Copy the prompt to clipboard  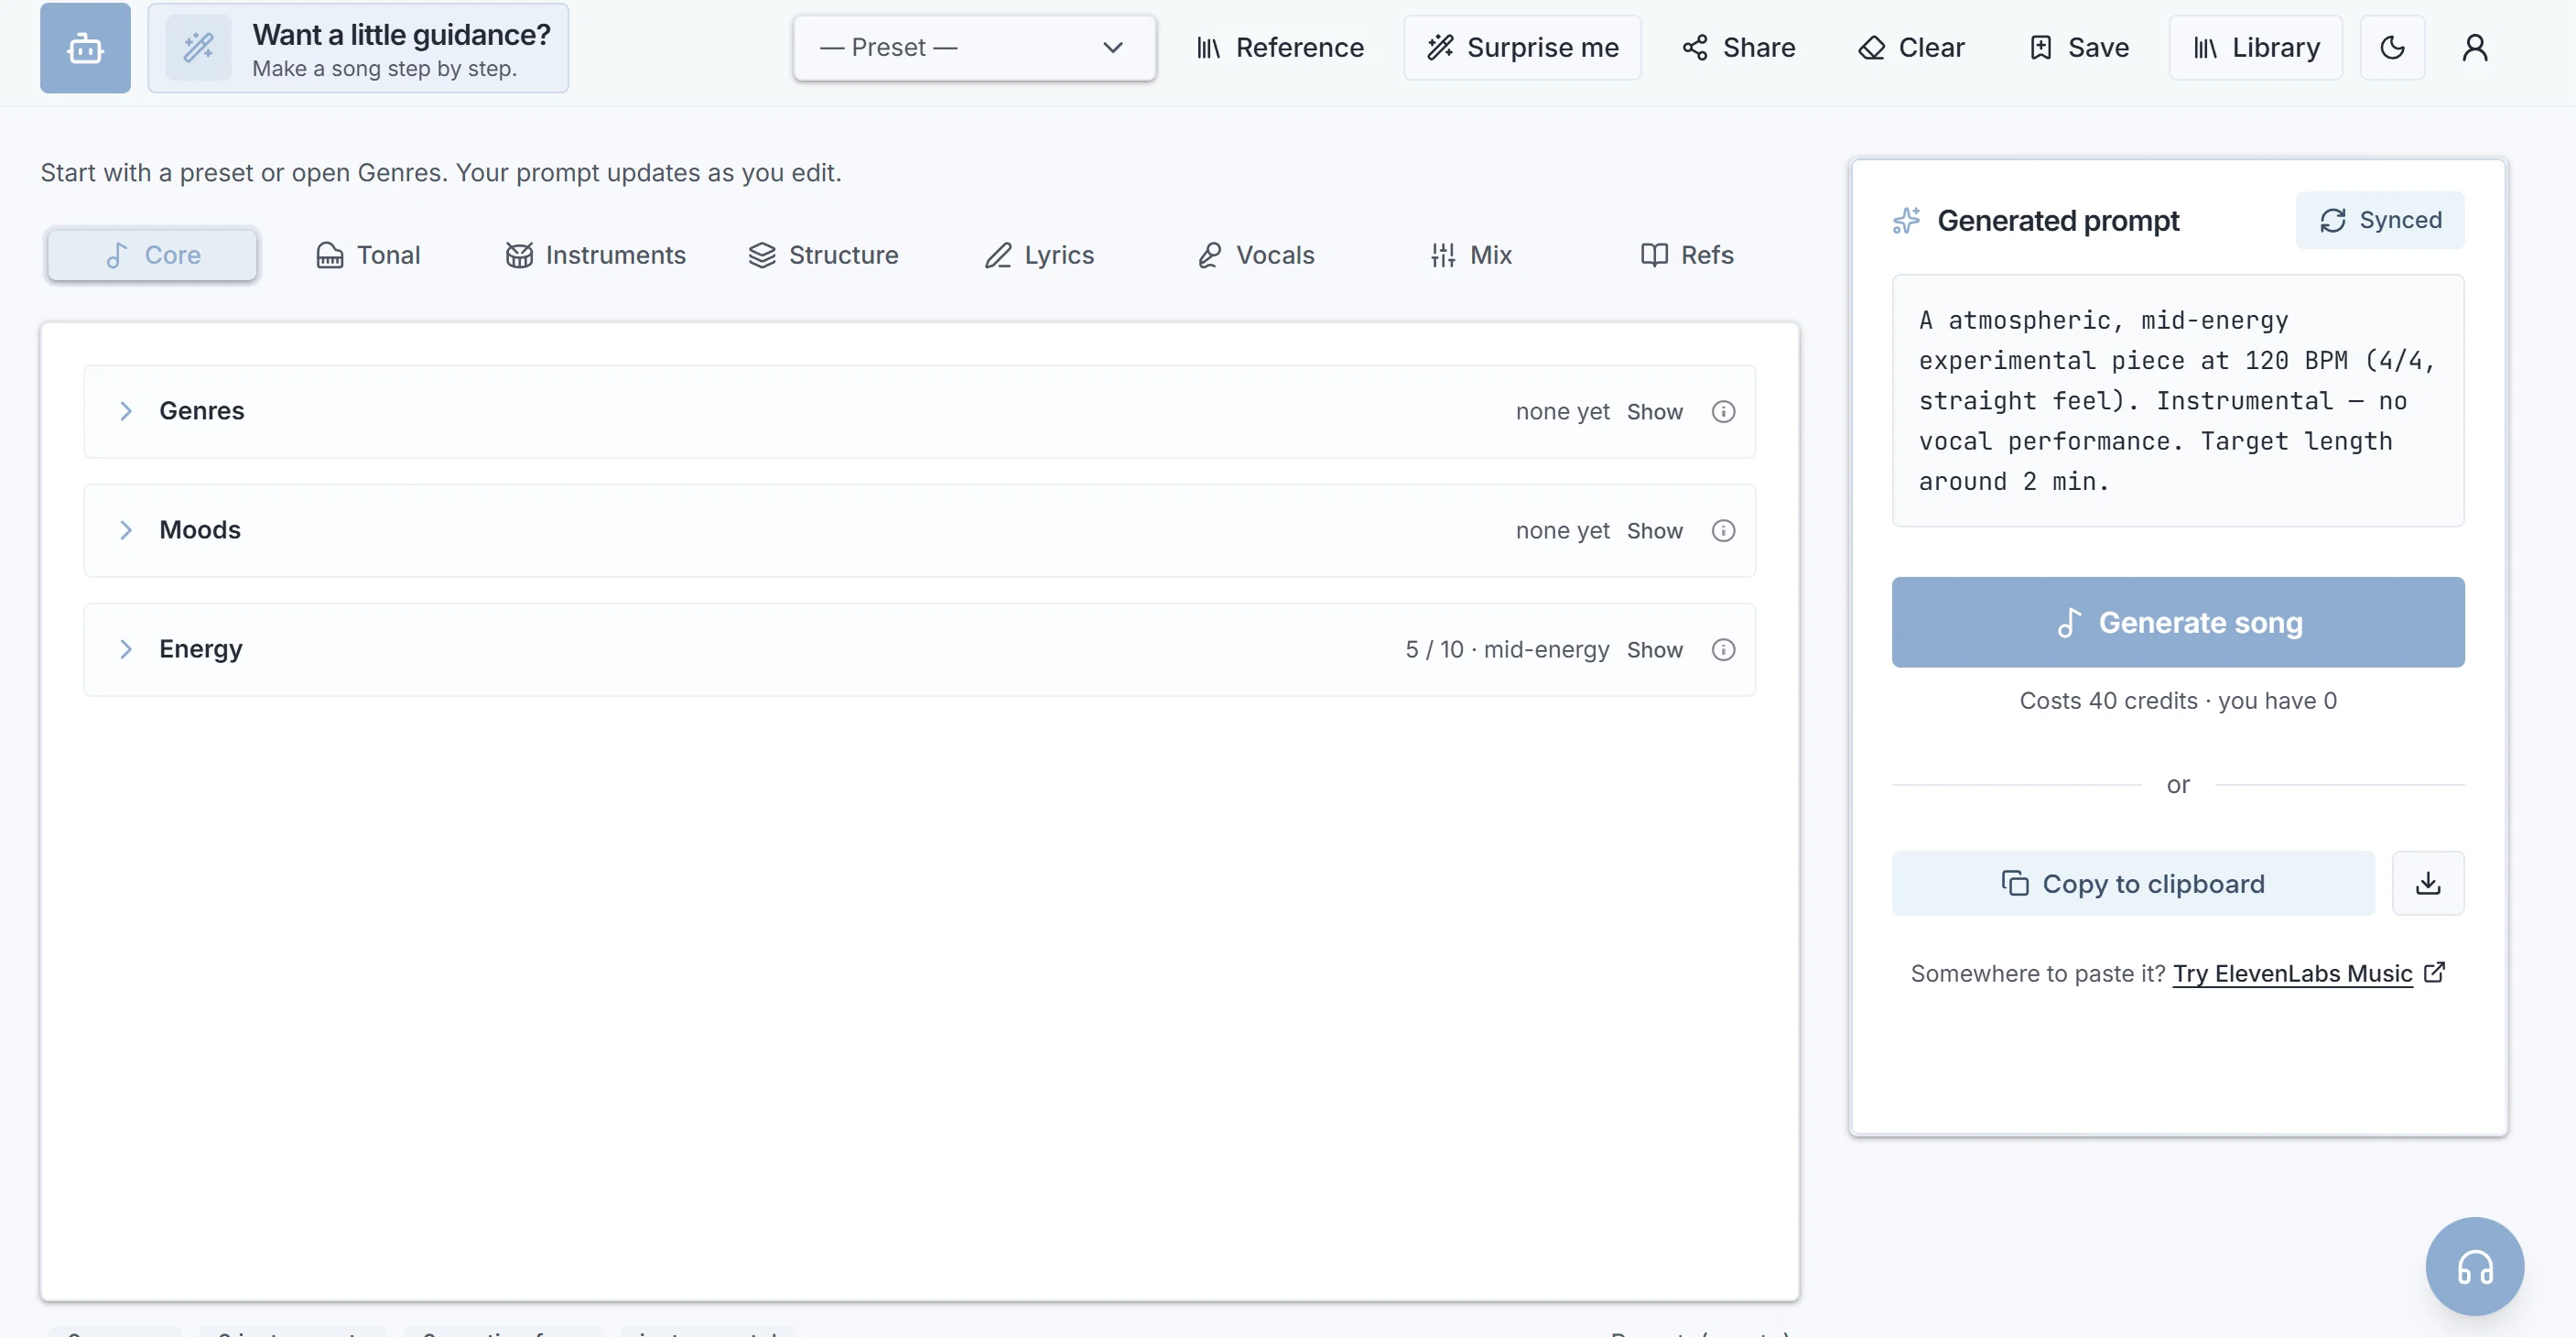2133,883
